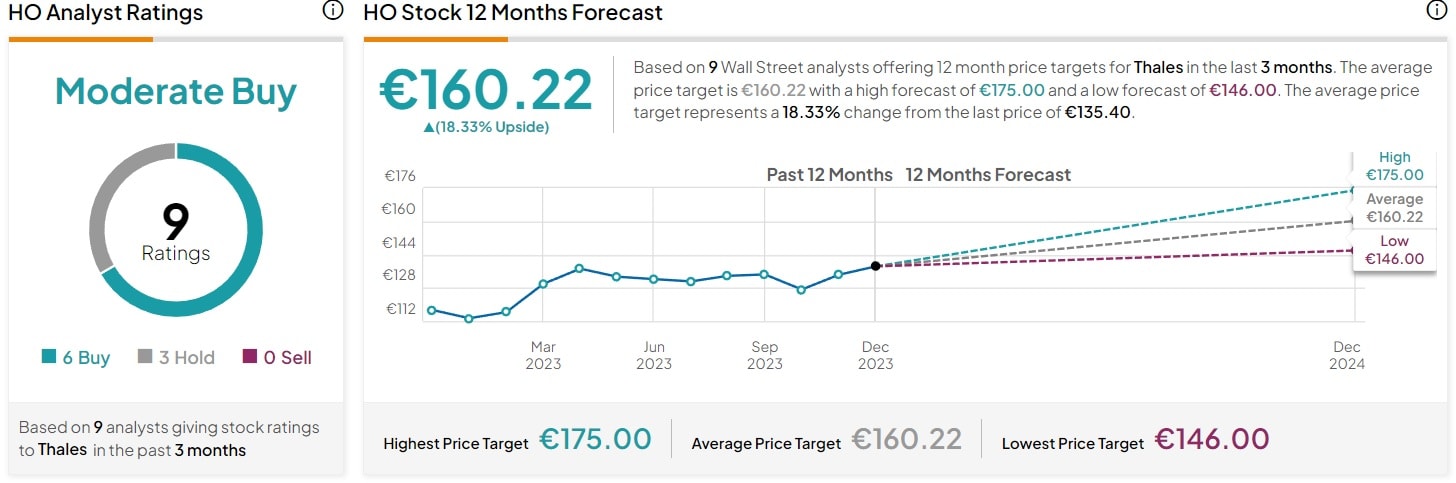Click the large €160.22 price target figure
The image size is (1456, 483).
(x=486, y=90)
